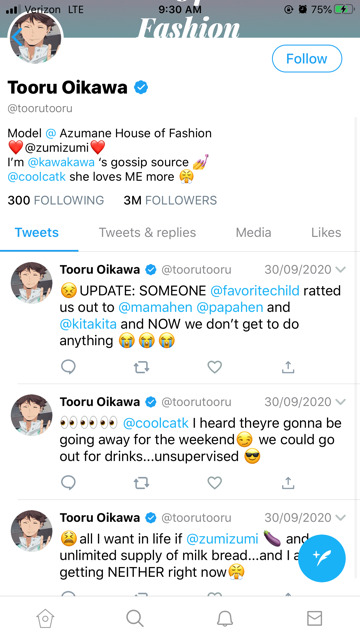Open Notifications bell in bottom bar
The height and width of the screenshot is (640, 360).
tap(224, 619)
